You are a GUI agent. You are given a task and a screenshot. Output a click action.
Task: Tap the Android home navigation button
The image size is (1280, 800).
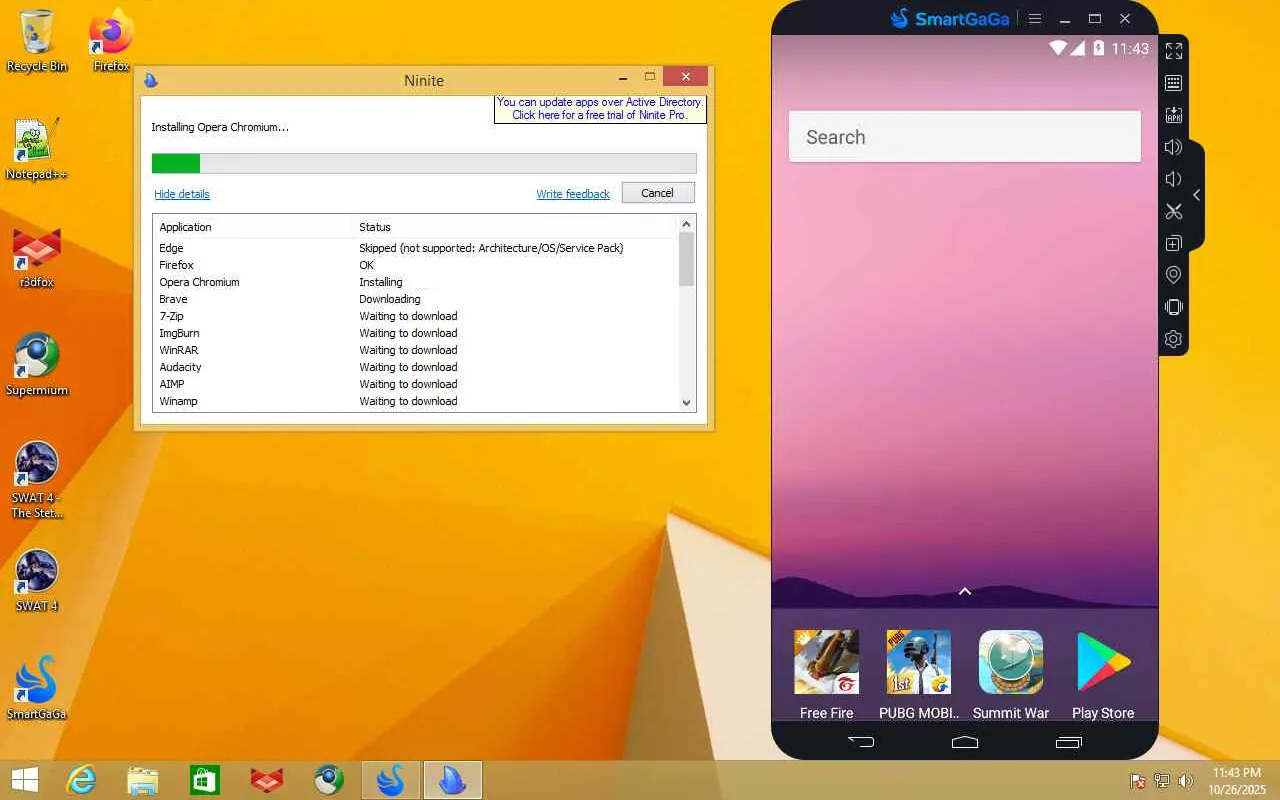965,742
